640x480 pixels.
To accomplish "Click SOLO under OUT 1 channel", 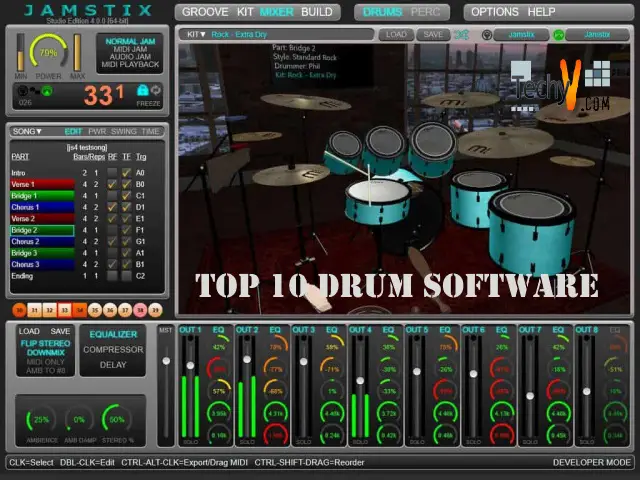I will [190, 442].
